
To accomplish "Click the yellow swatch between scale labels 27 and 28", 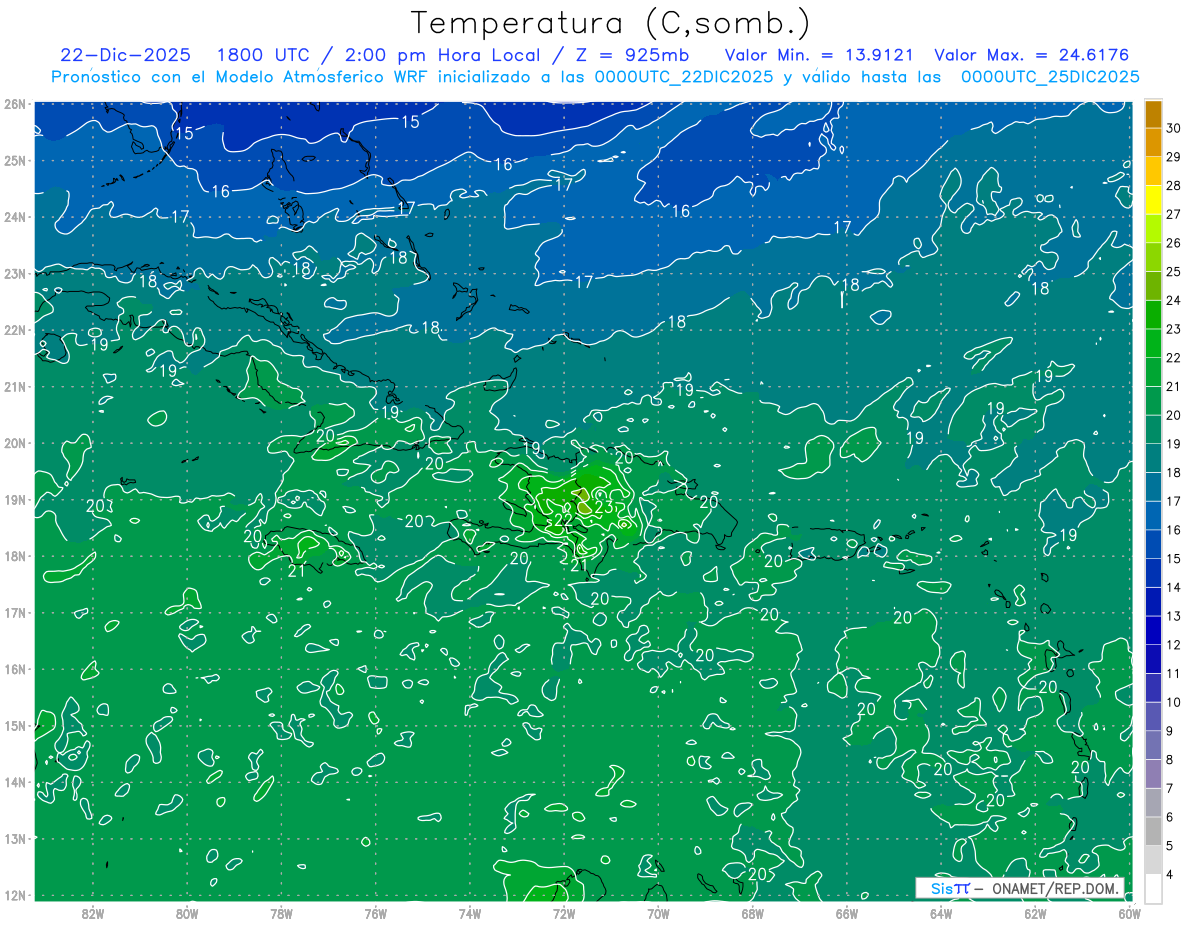I will pyautogui.click(x=1153, y=199).
